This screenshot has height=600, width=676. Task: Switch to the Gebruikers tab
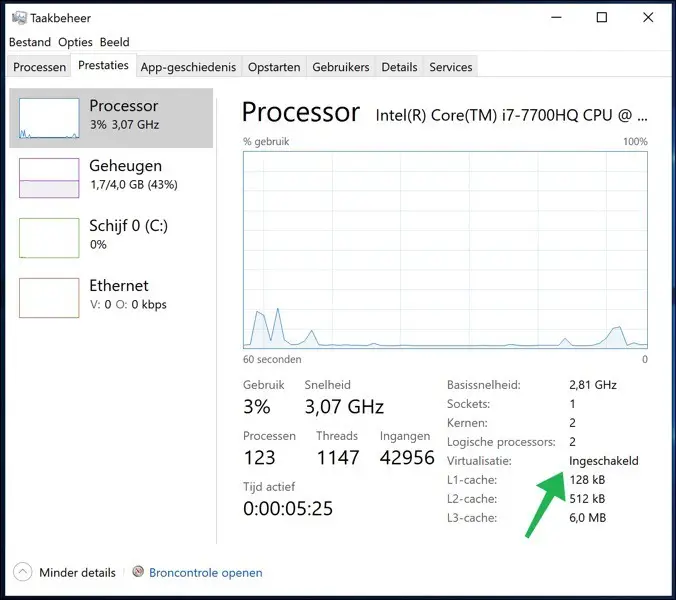point(341,67)
